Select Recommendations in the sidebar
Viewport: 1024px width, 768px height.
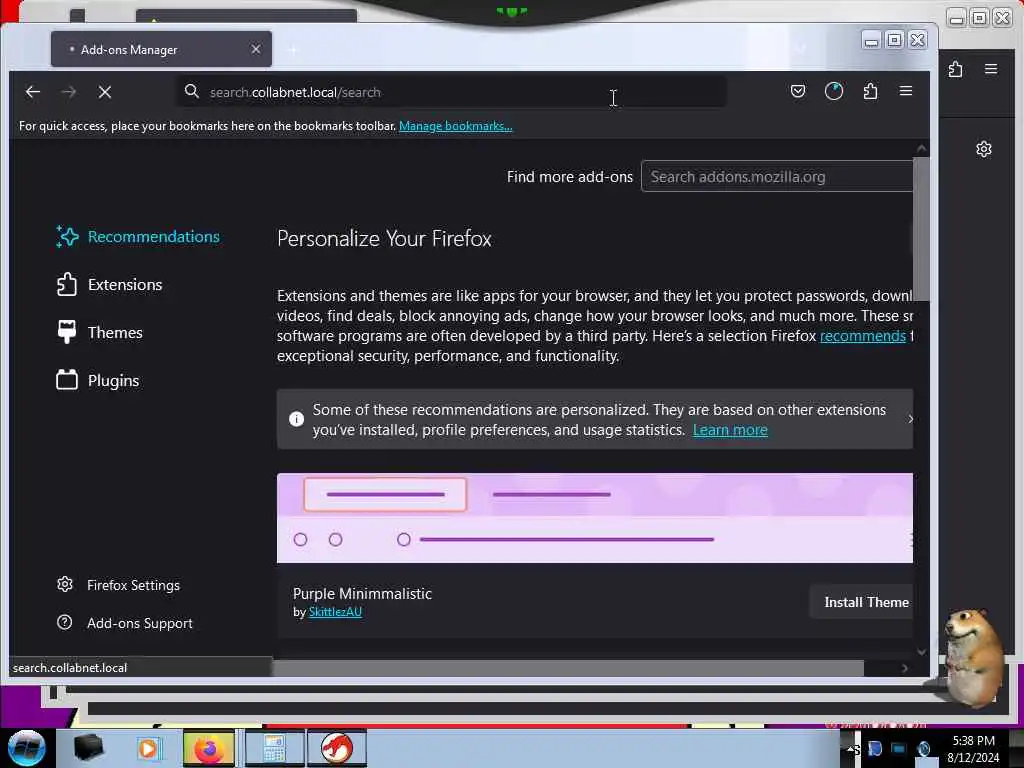pos(138,236)
